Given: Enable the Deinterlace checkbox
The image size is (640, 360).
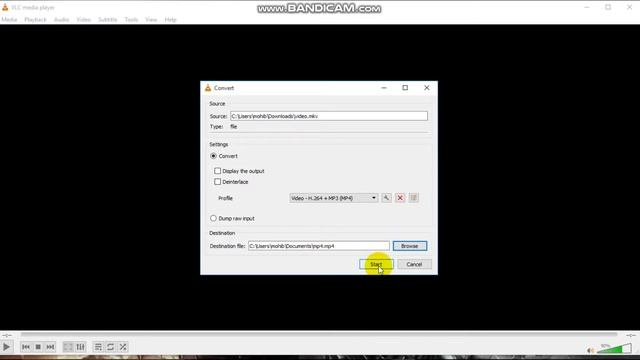Looking at the screenshot, I should tap(218, 182).
